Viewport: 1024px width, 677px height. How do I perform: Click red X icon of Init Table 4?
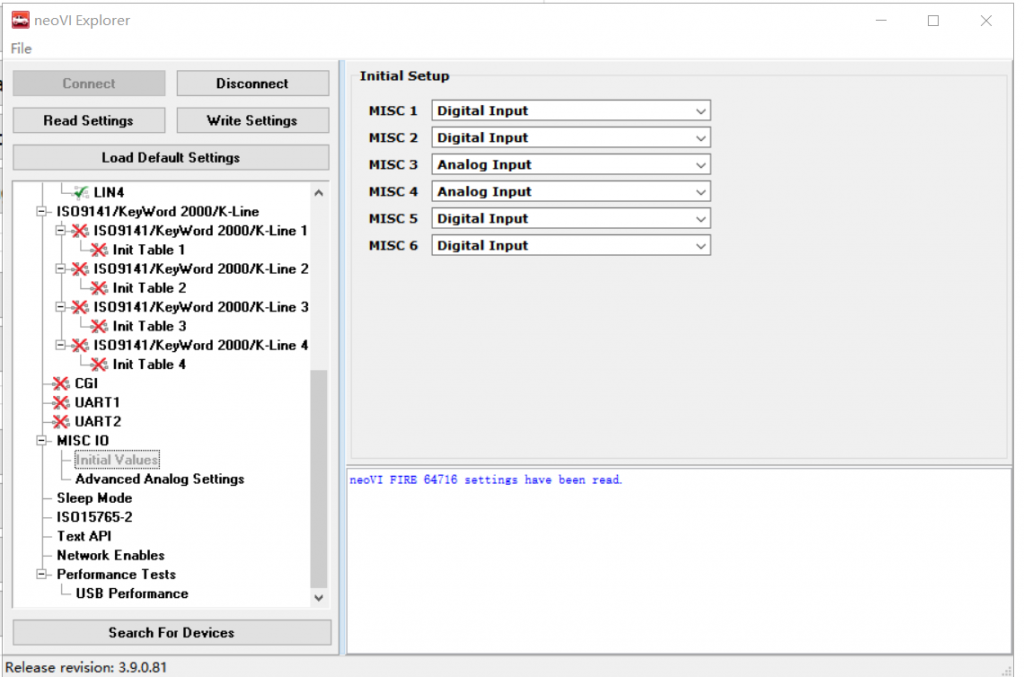pyautogui.click(x=99, y=364)
